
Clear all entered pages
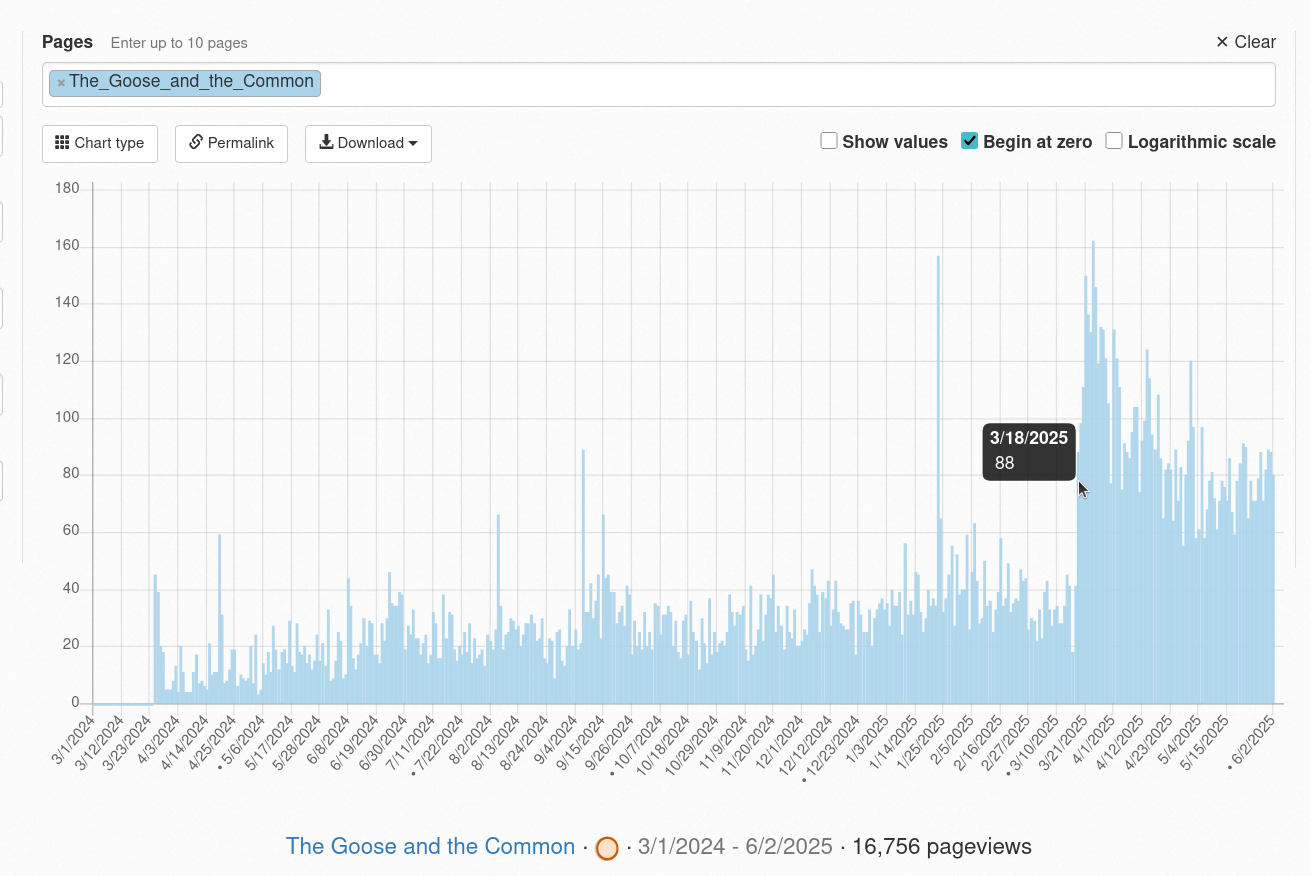pos(1245,42)
